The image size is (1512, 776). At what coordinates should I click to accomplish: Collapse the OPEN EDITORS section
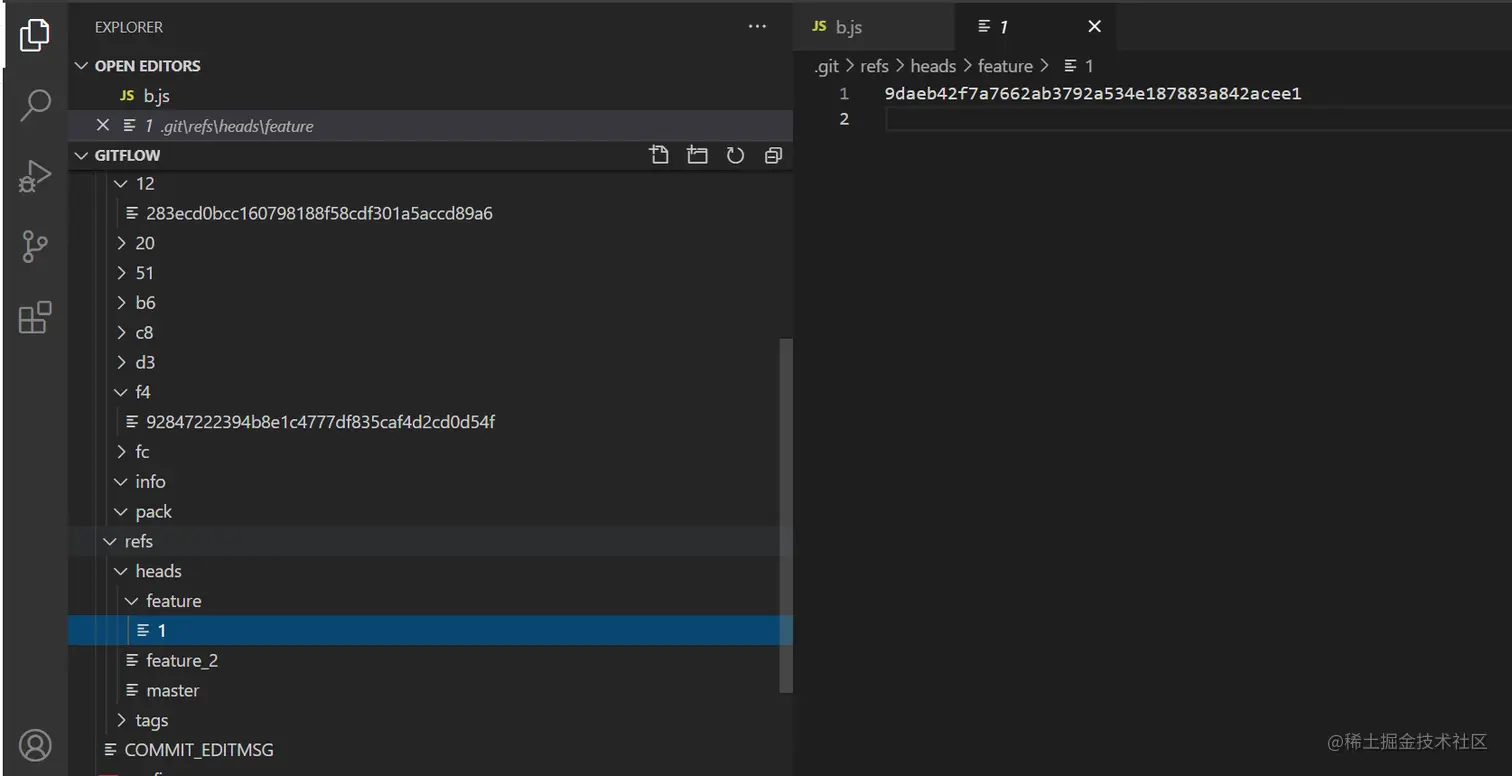[82, 66]
